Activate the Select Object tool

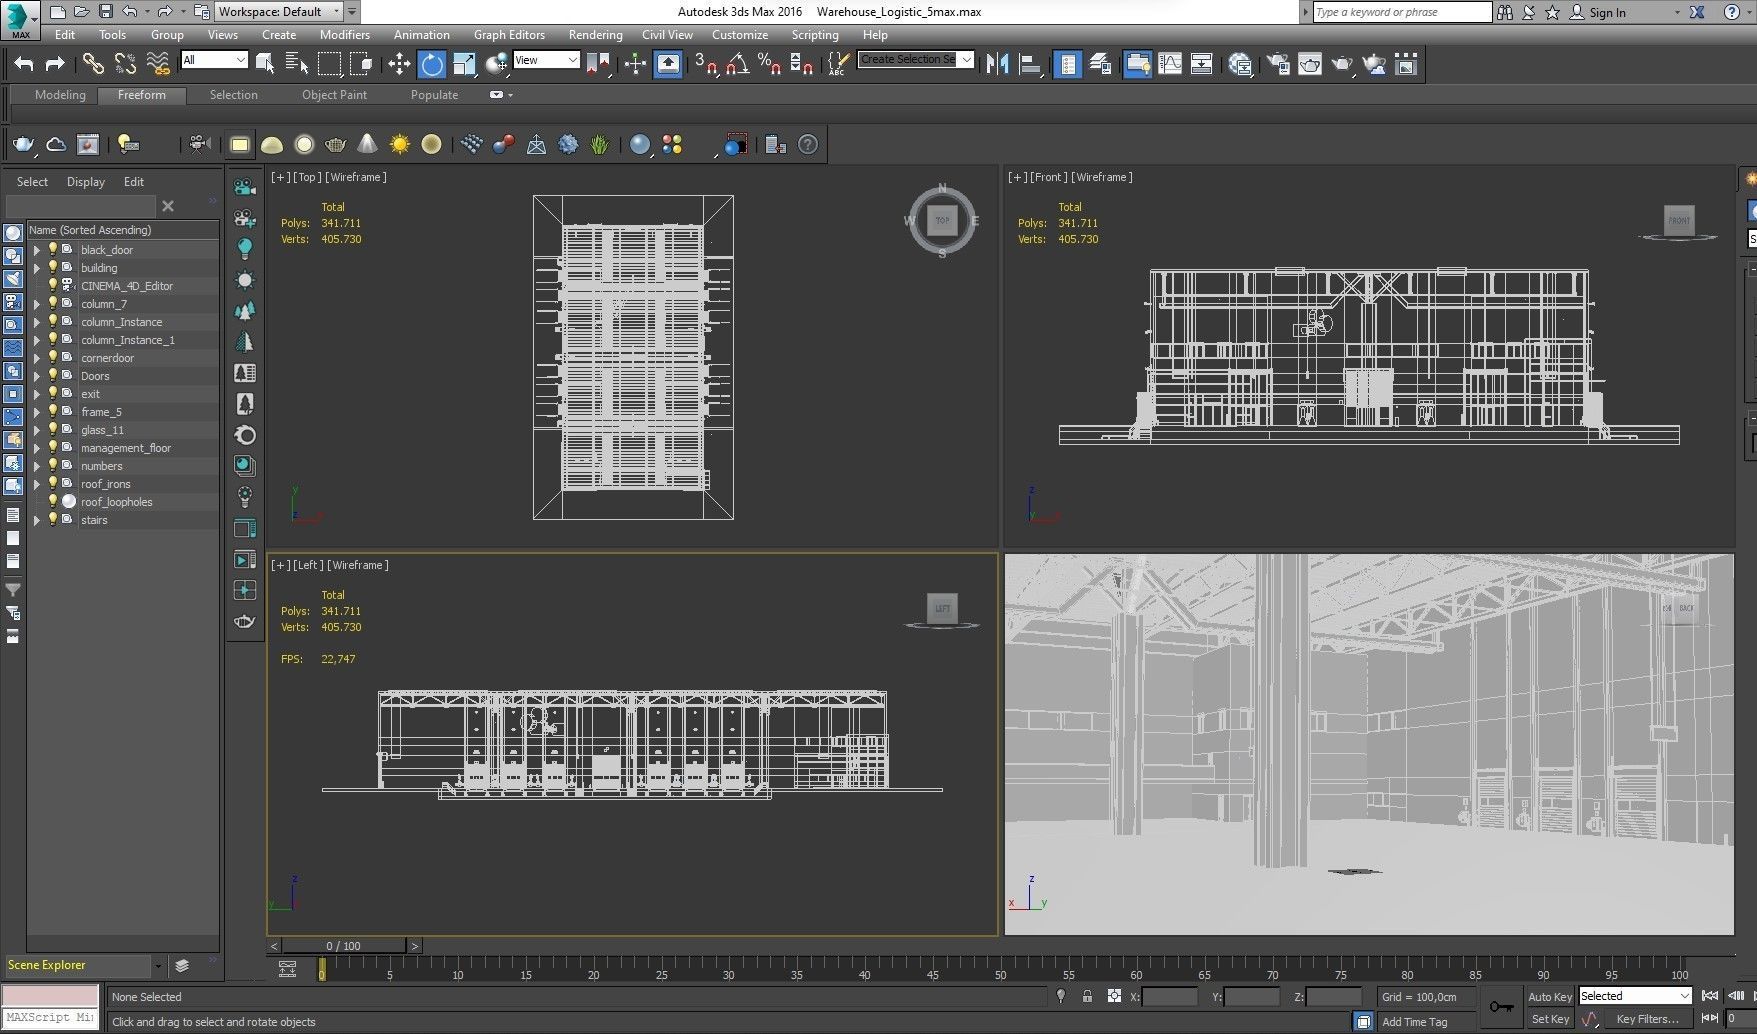tap(265, 64)
